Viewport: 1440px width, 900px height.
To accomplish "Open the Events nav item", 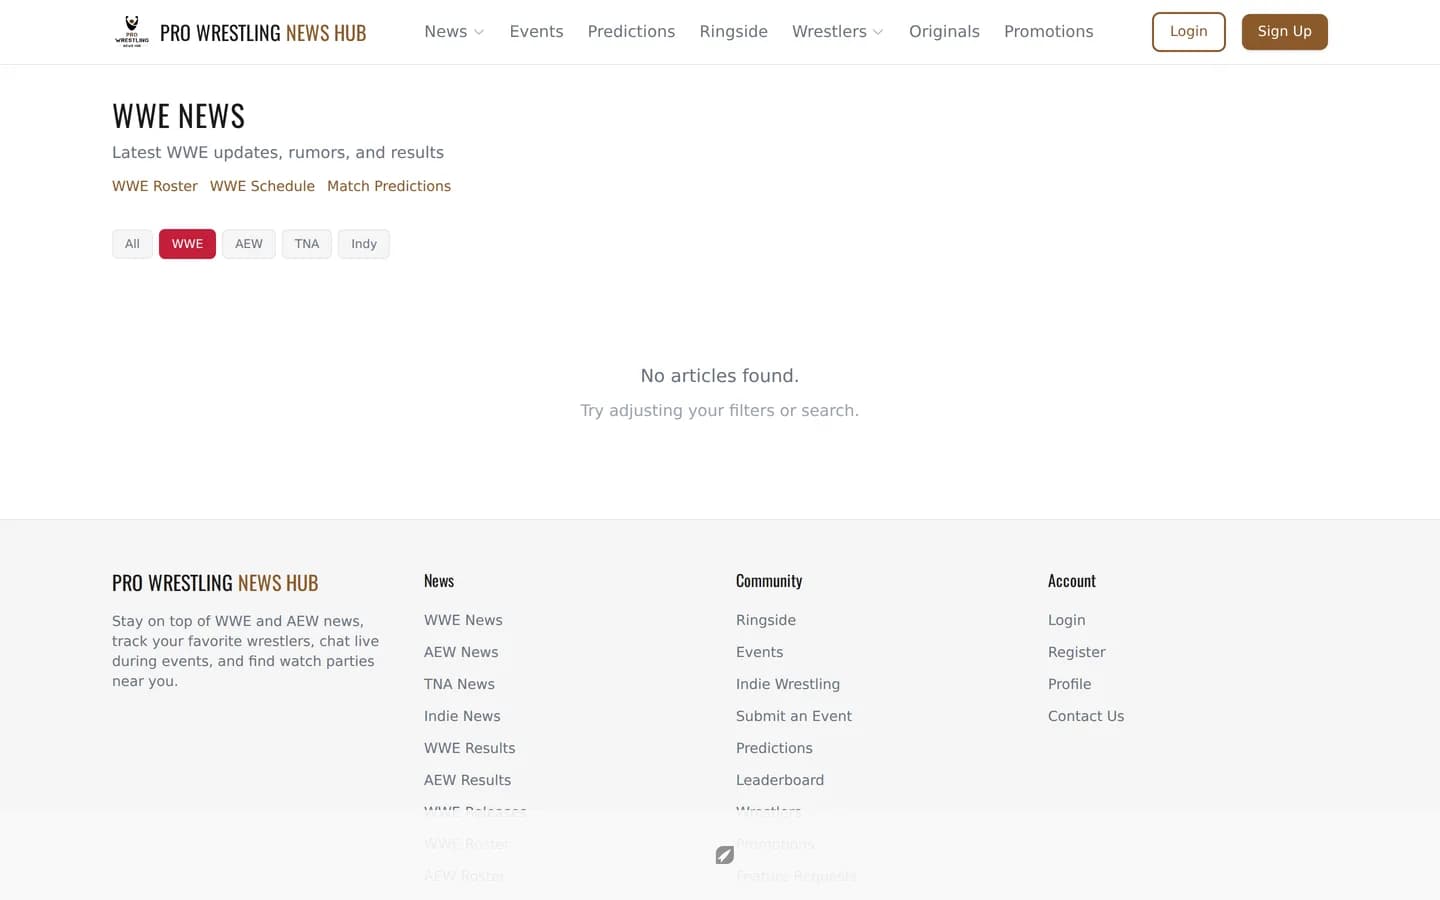I will [536, 32].
